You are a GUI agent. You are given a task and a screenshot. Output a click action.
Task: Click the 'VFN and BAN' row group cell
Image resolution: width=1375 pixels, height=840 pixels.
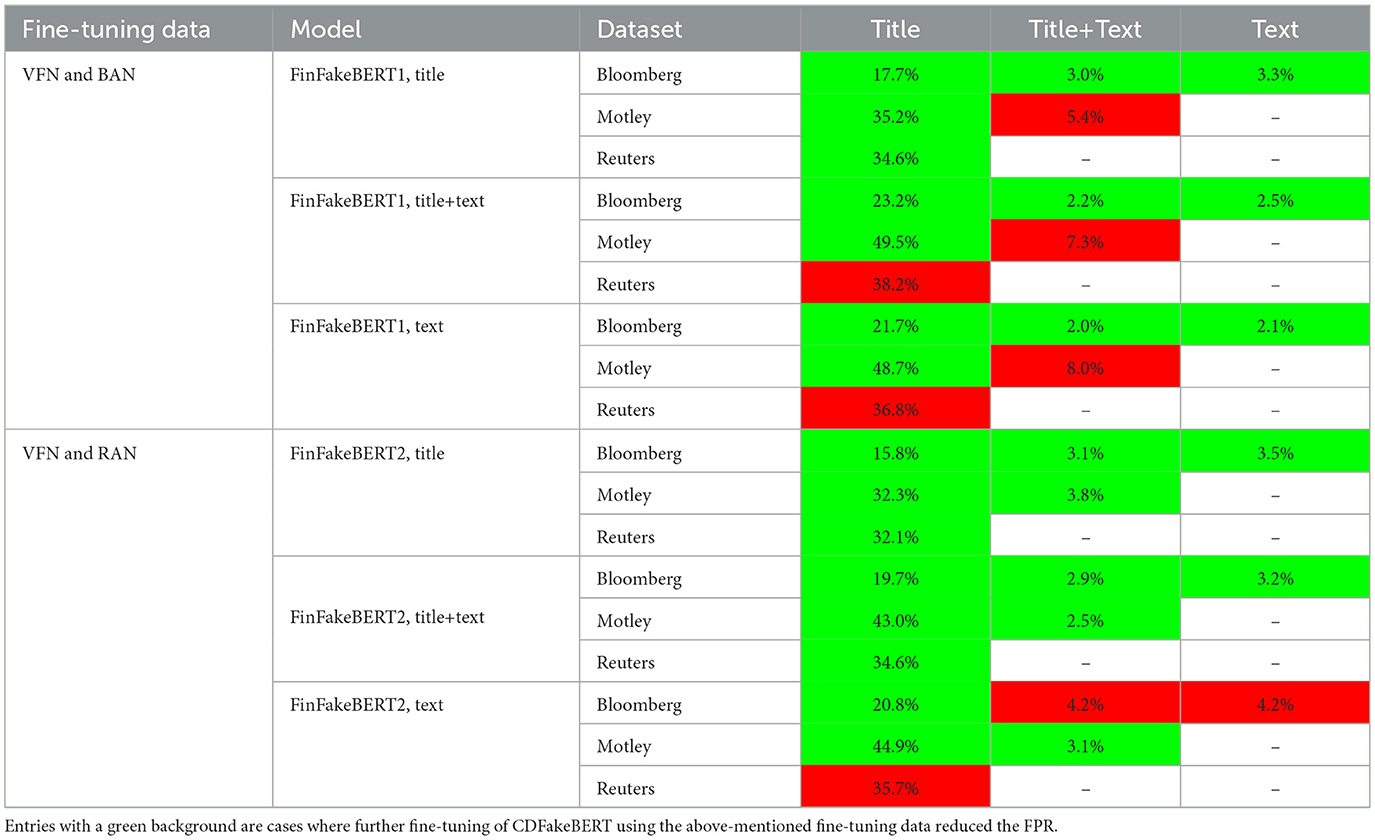point(77,74)
